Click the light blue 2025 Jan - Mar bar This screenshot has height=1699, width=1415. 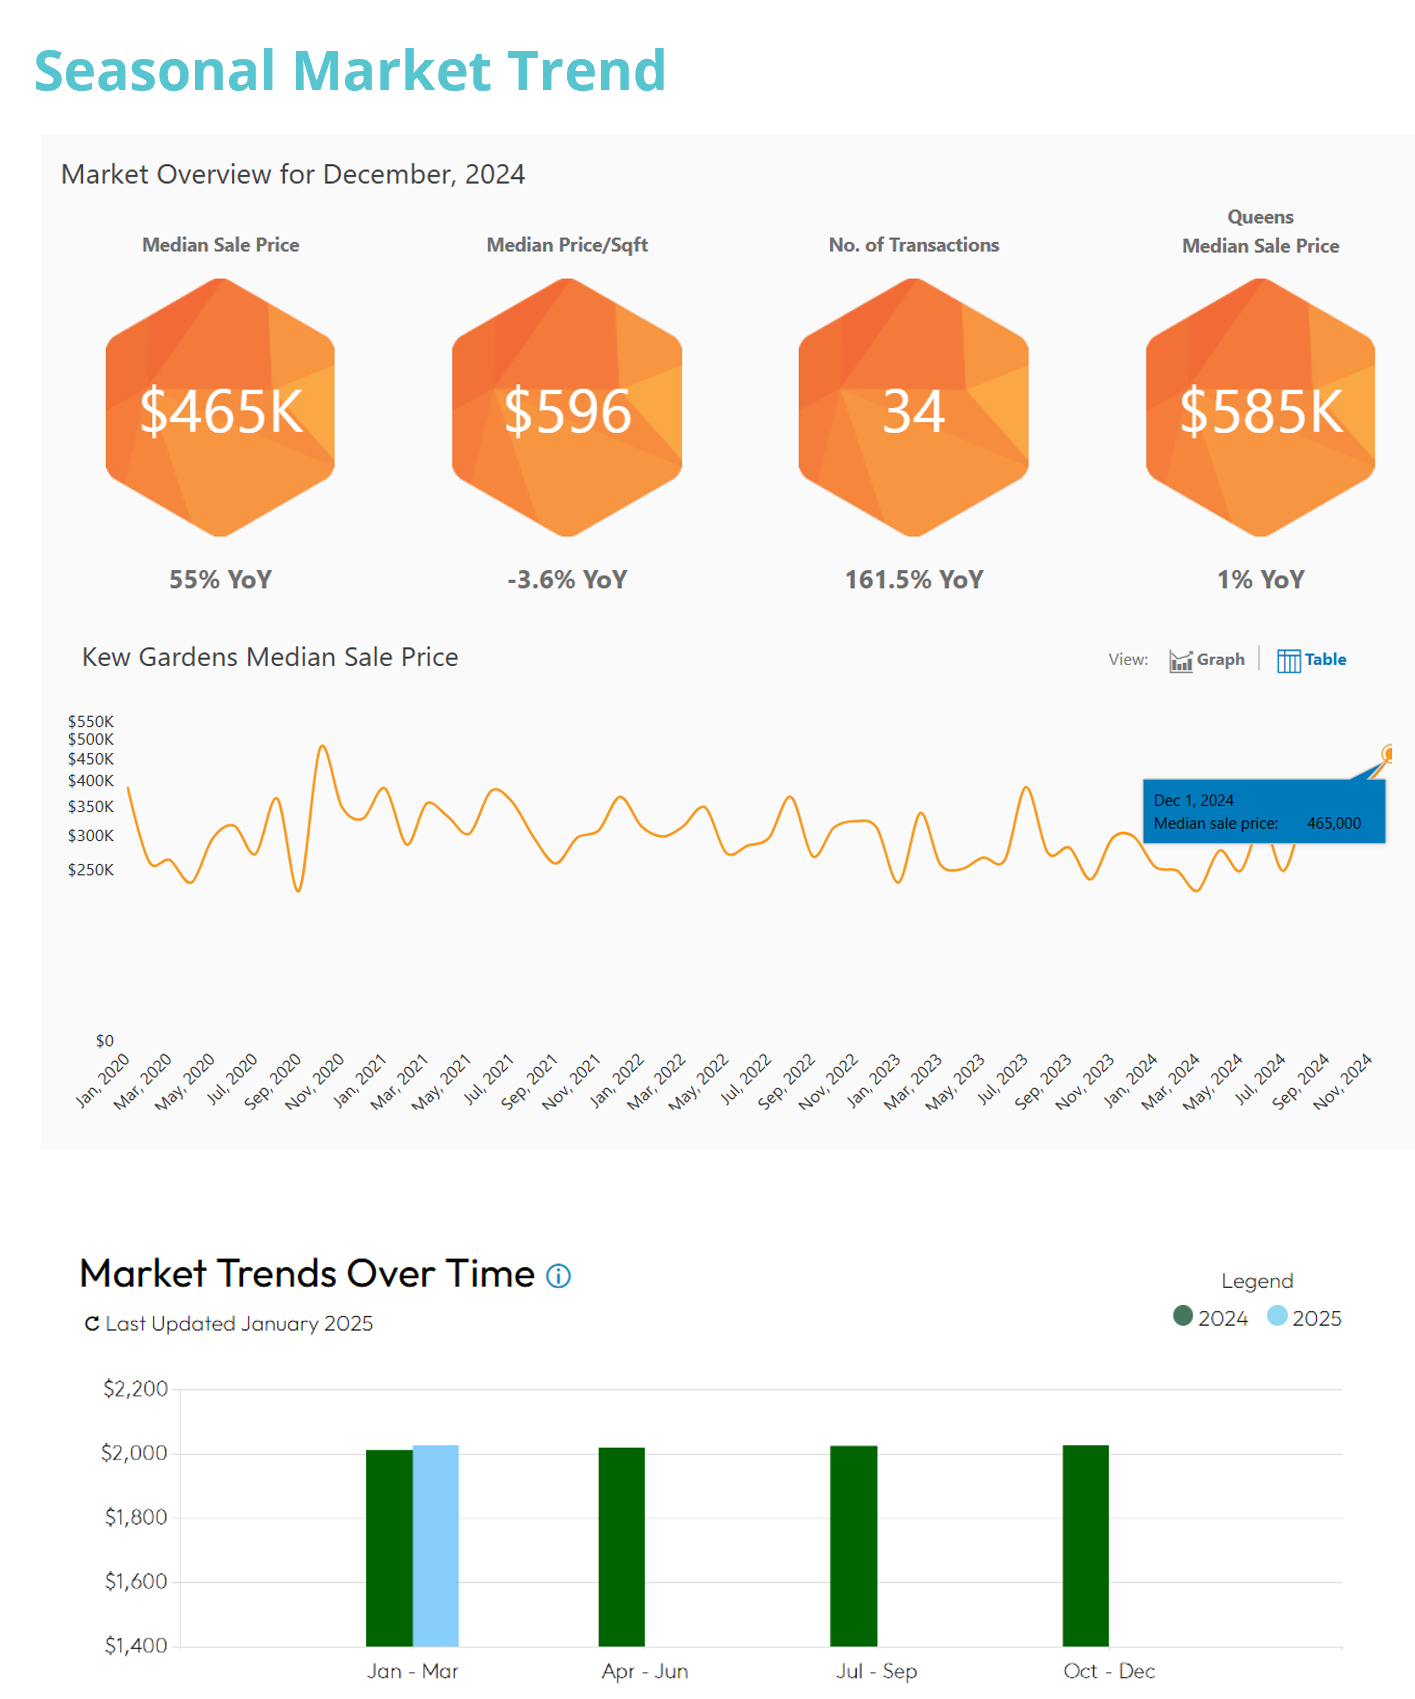436,1545
